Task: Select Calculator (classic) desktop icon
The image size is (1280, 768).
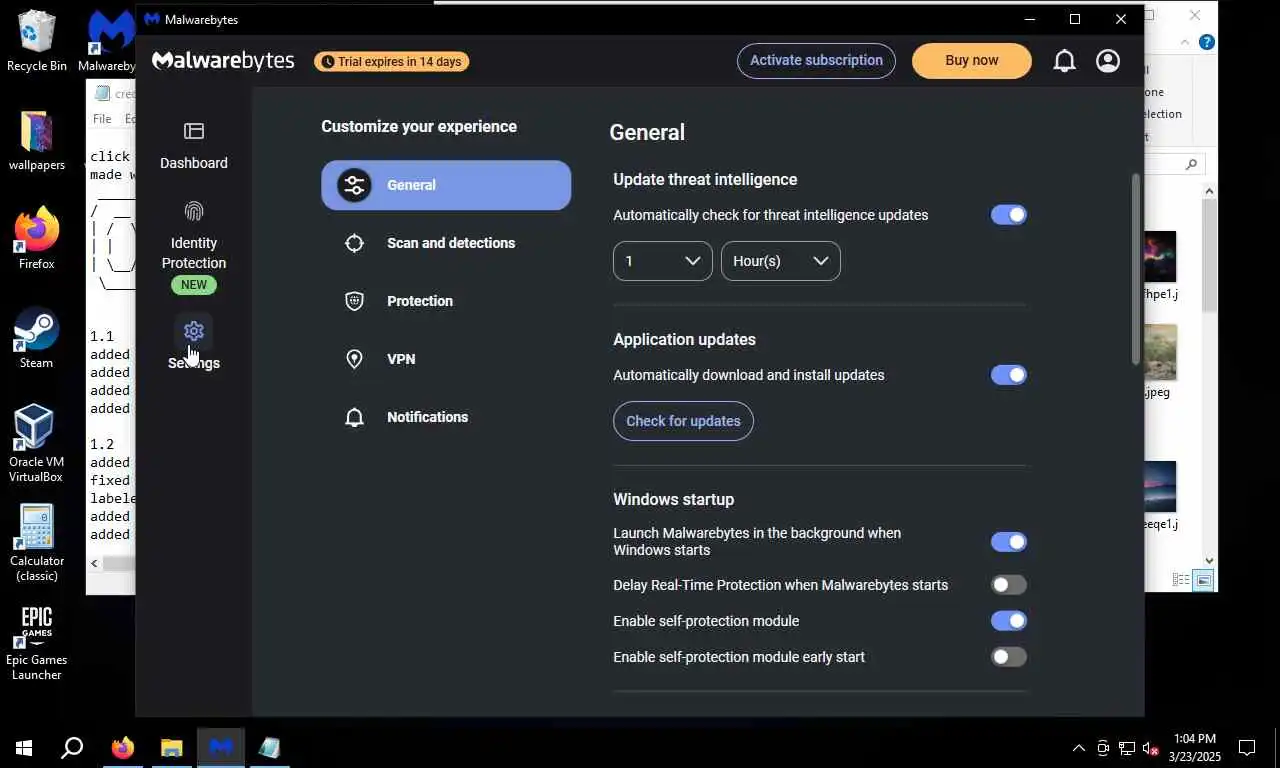Action: tap(37, 542)
